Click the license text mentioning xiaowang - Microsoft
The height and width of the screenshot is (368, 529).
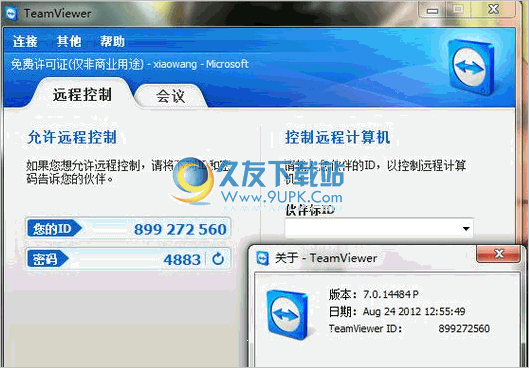tap(130, 64)
